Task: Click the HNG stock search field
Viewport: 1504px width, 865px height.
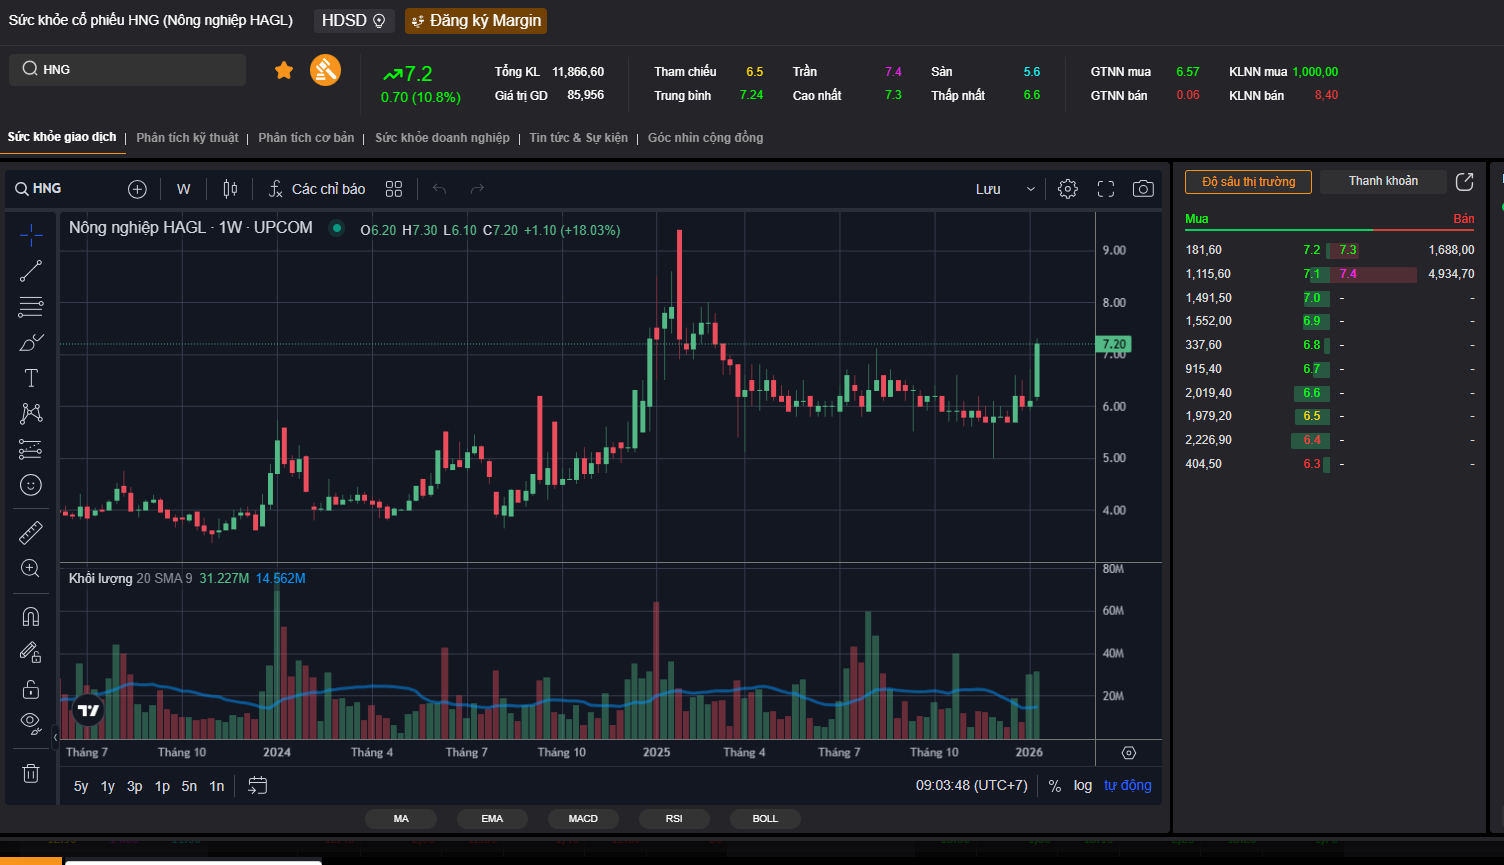Action: click(128, 70)
